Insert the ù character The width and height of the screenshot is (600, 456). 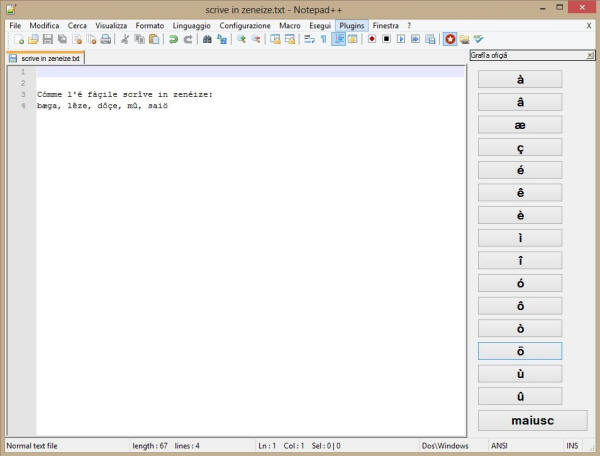[520, 374]
